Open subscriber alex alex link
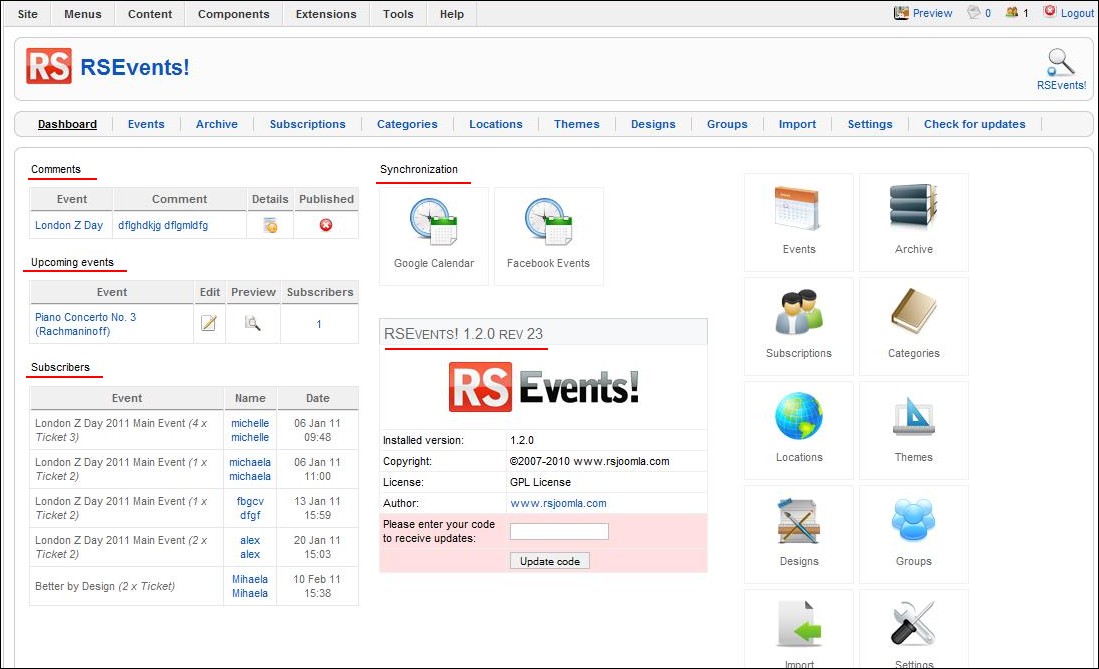Image resolution: width=1099 pixels, height=669 pixels. [x=250, y=547]
